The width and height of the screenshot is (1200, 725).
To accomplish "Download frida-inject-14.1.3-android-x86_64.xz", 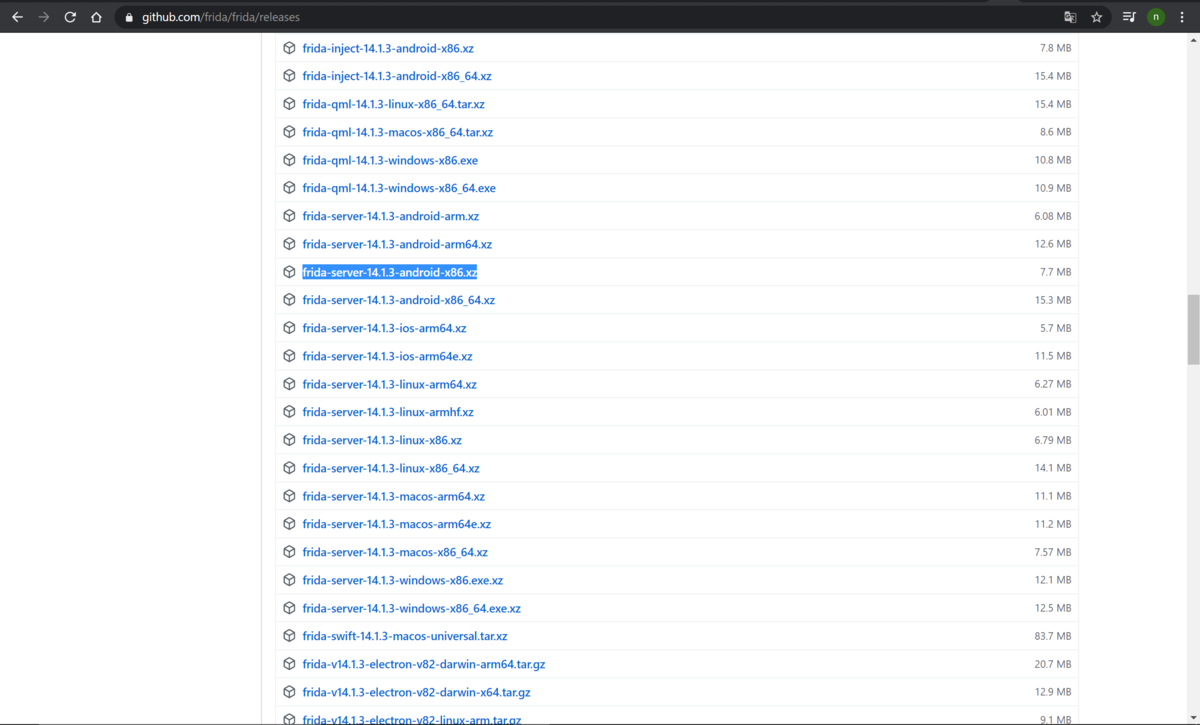I will [x=397, y=76].
